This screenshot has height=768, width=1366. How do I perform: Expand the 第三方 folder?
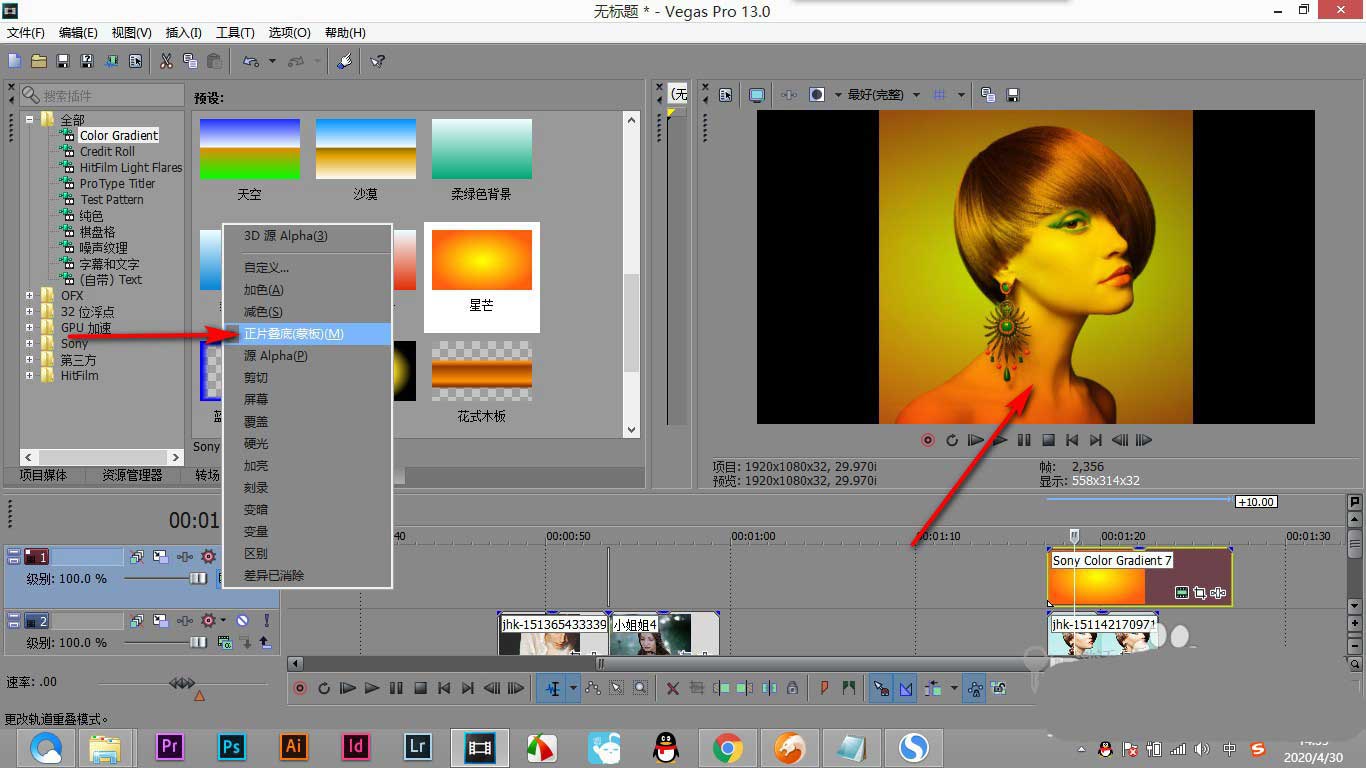pos(30,360)
